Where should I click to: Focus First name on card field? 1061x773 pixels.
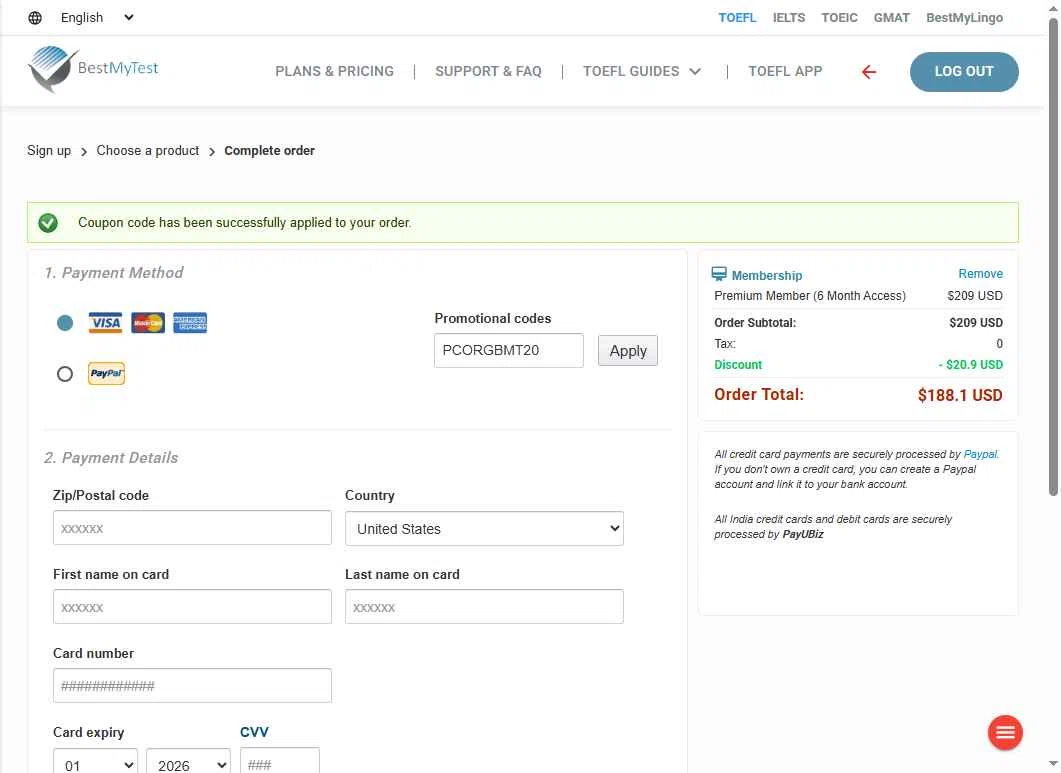pyautogui.click(x=192, y=607)
